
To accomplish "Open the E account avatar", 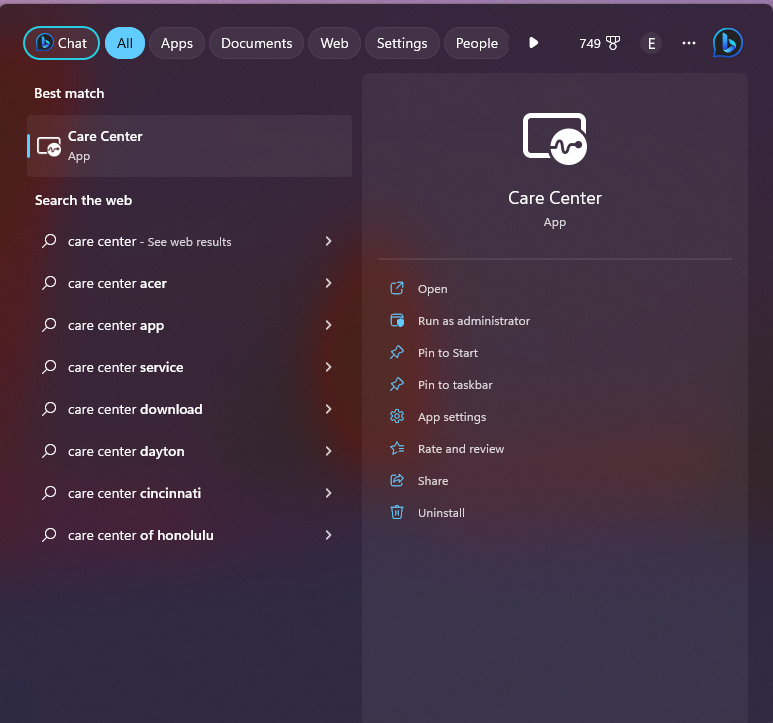I will (x=651, y=43).
